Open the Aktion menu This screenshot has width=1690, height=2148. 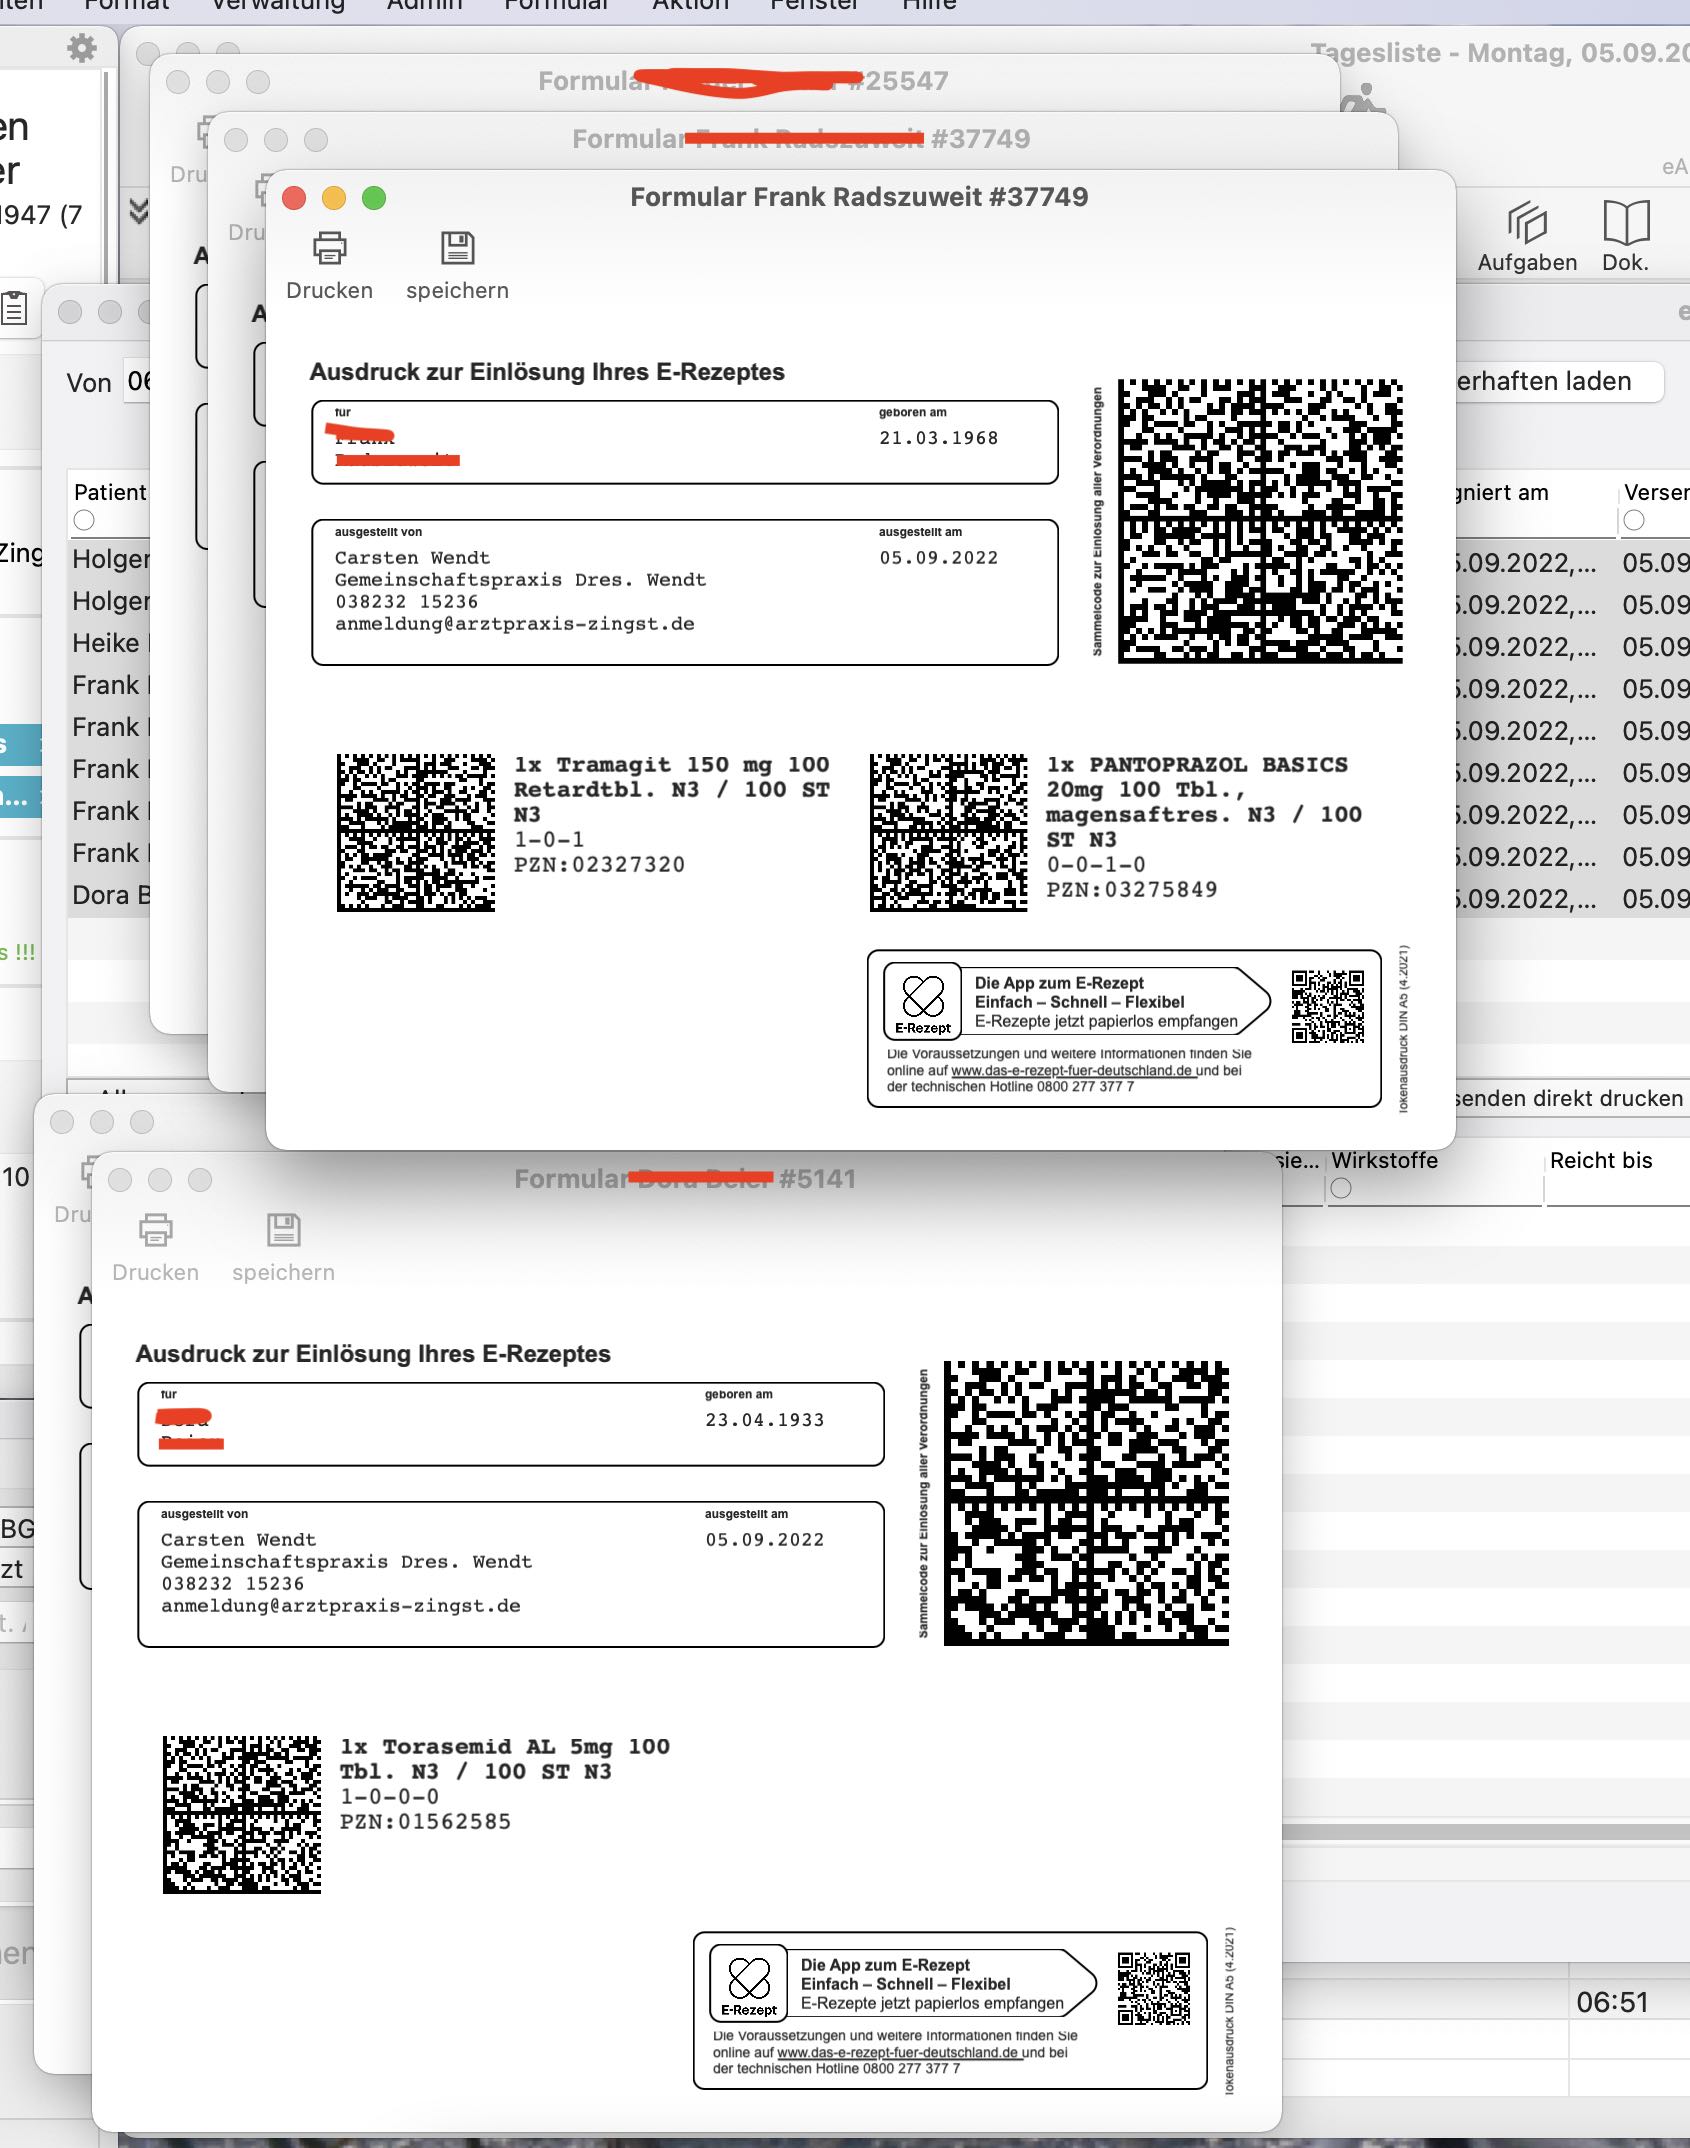pyautogui.click(x=690, y=5)
